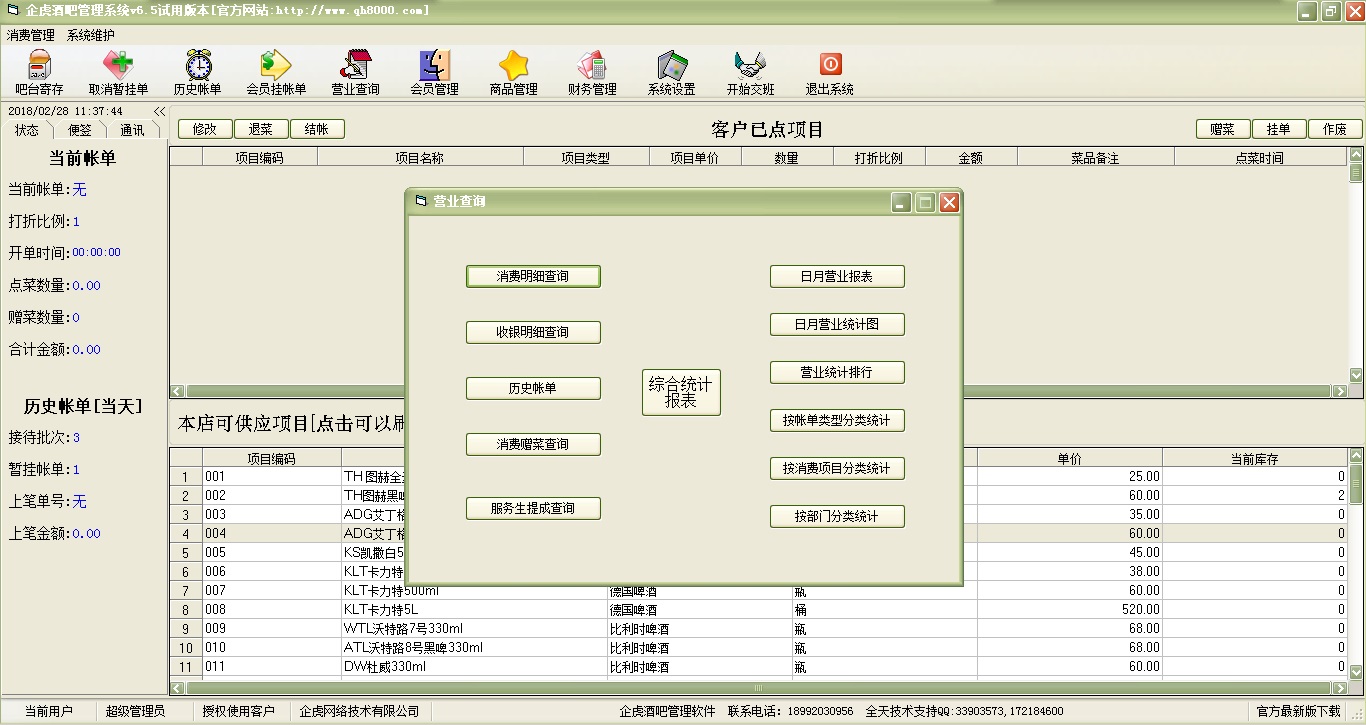Open the 系统维护 menu
Screen dimensions: 1366x725
(x=91, y=35)
